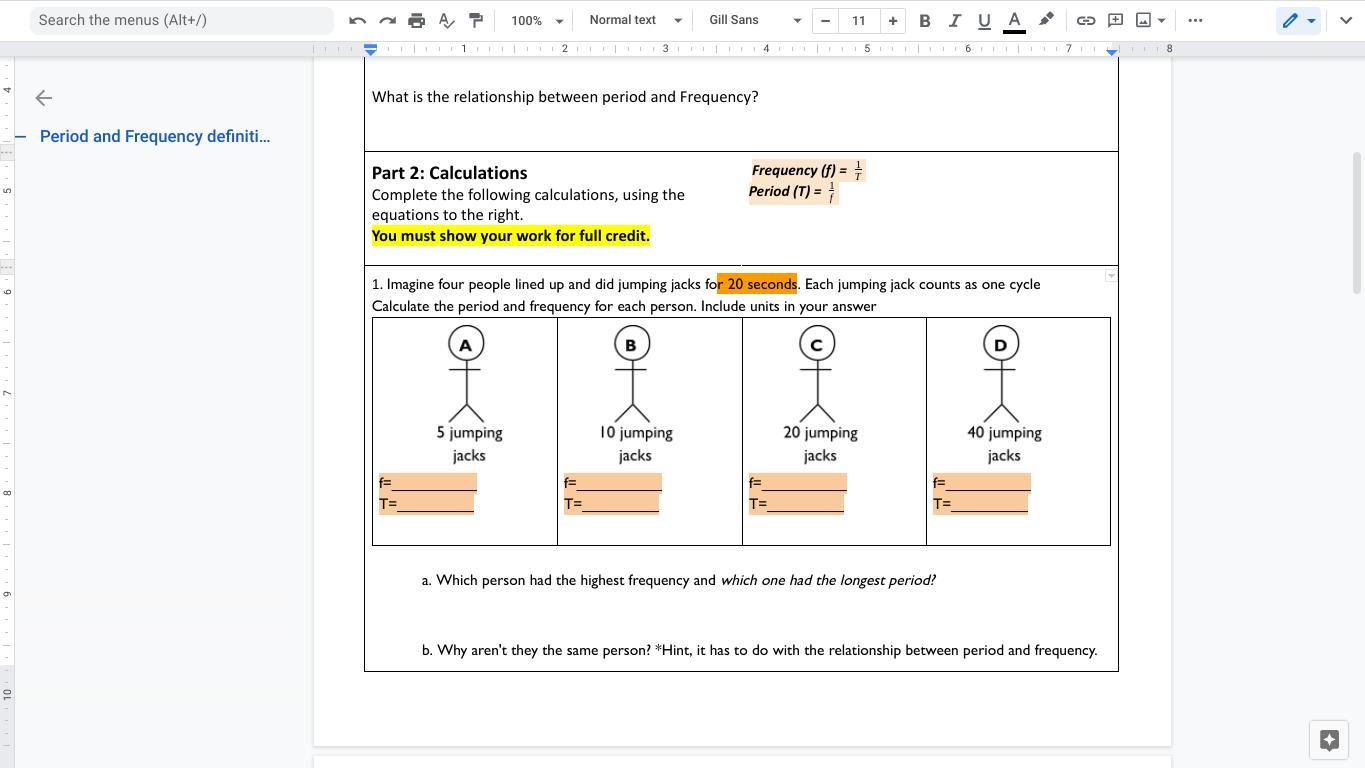
Task: Add a comment from toolbar
Action: pos(1115,20)
